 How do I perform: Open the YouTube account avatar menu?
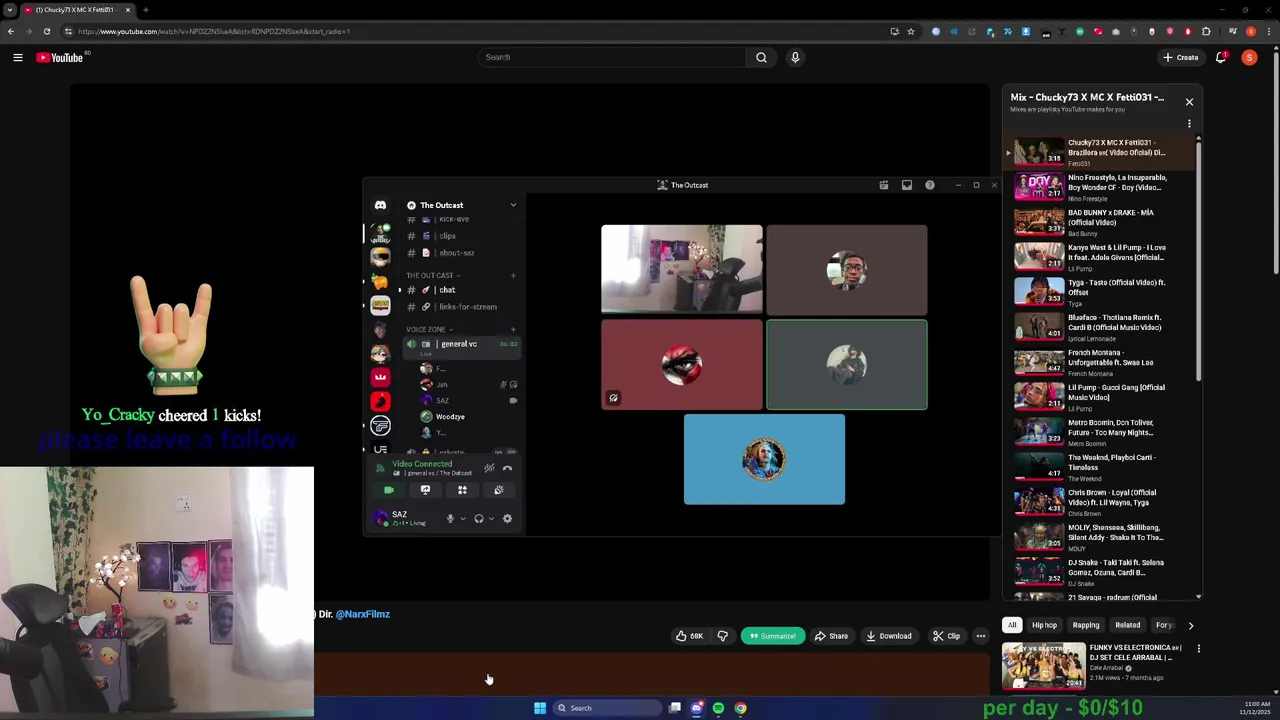tap(1249, 57)
